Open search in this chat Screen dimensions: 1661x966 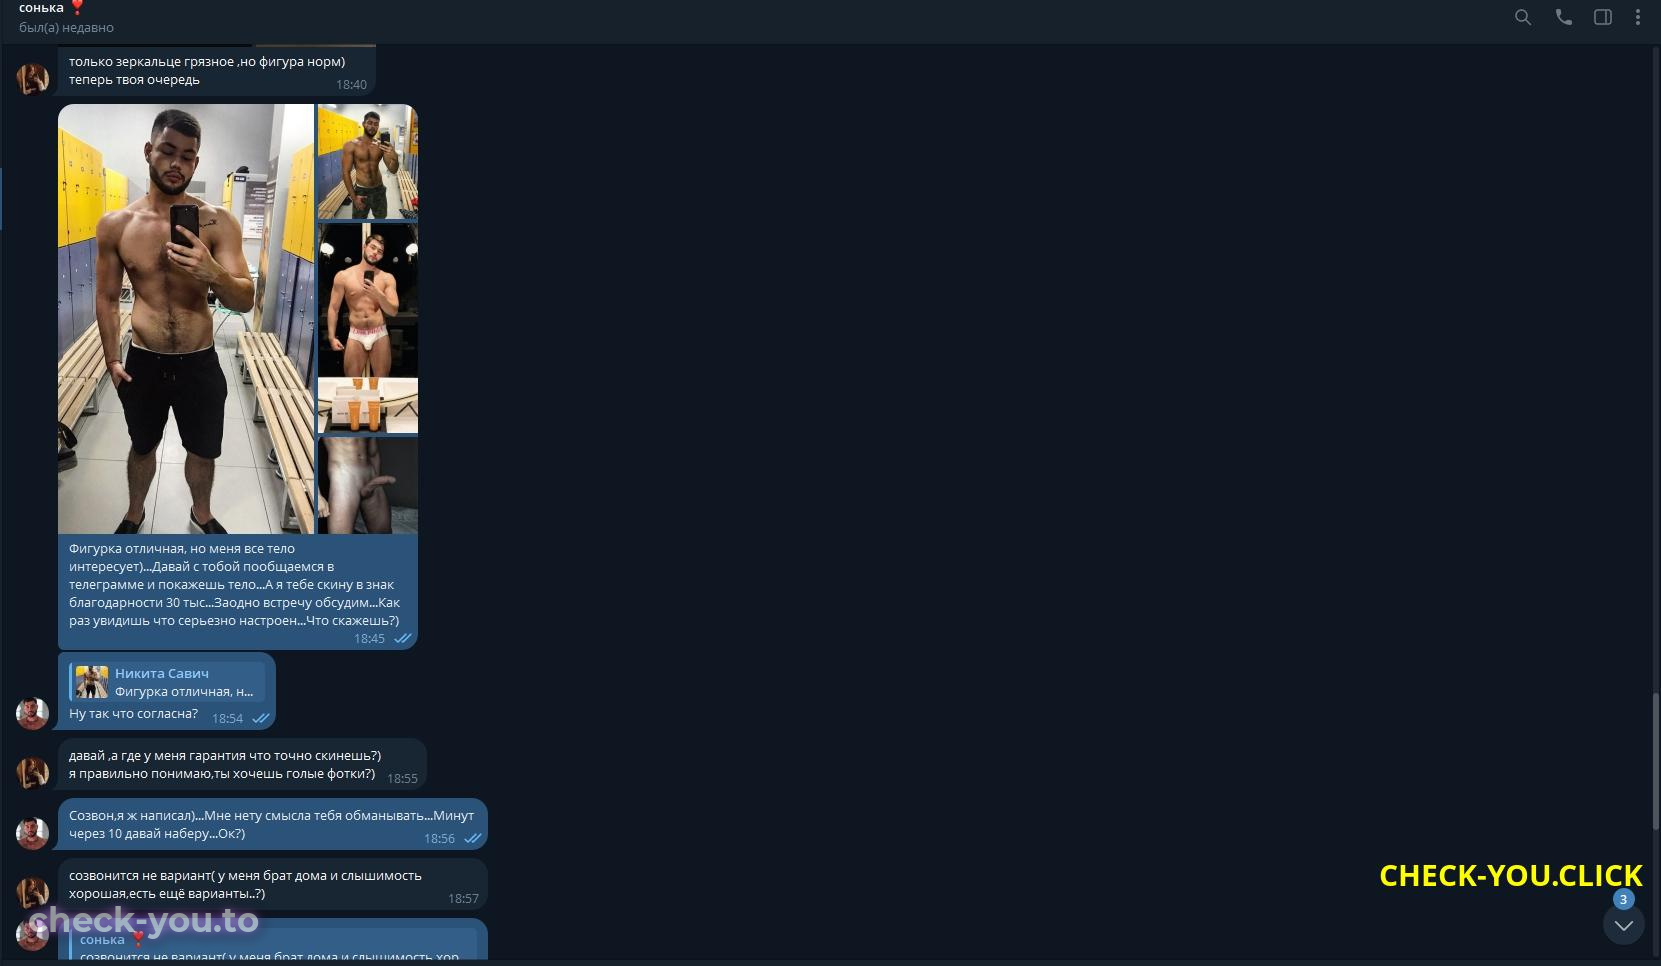1523,17
